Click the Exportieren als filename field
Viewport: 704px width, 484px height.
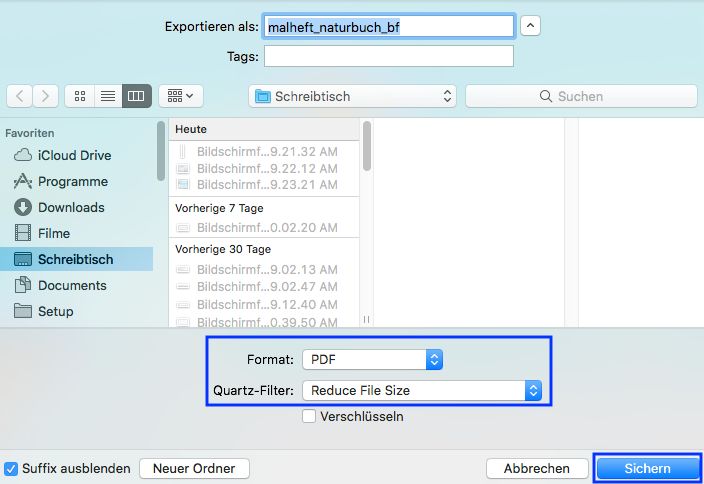click(x=389, y=26)
